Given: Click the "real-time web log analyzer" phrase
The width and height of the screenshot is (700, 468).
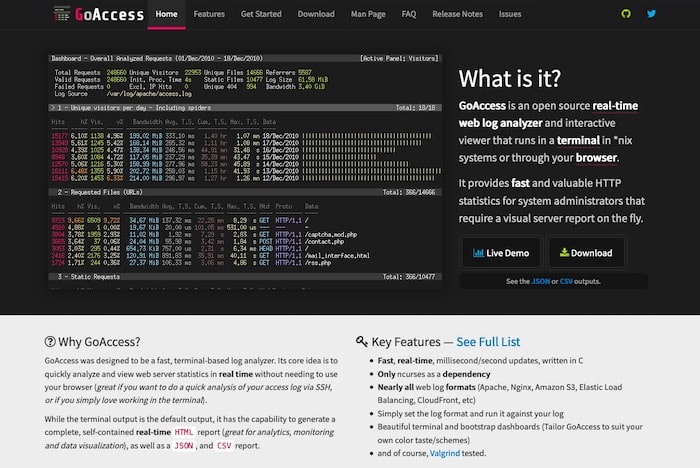Looking at the screenshot, I should click(x=548, y=114).
